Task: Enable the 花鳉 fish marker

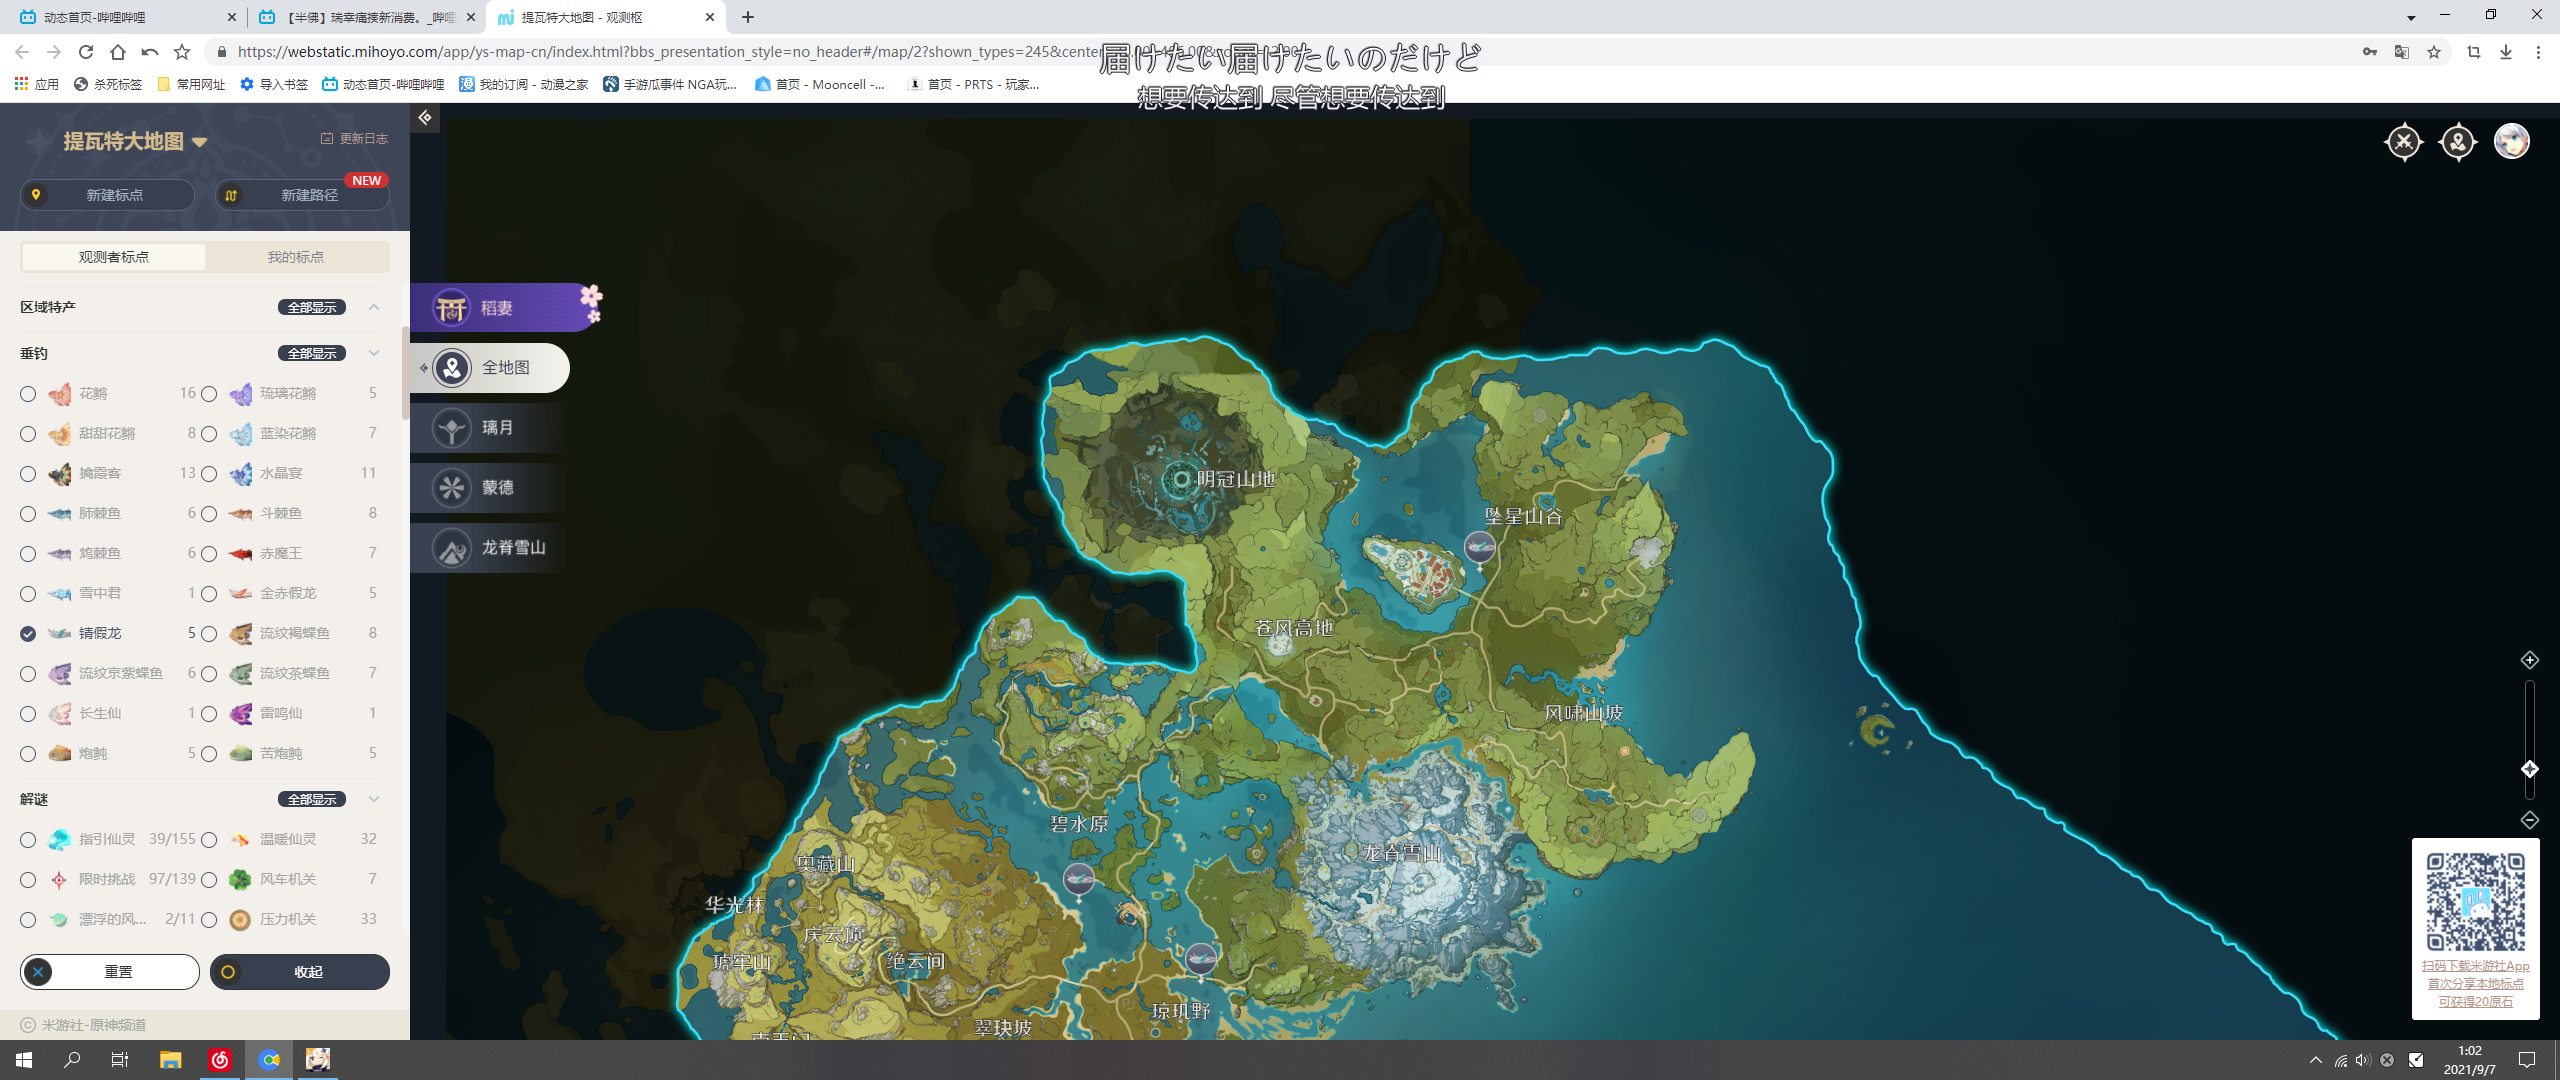Action: pos(28,394)
